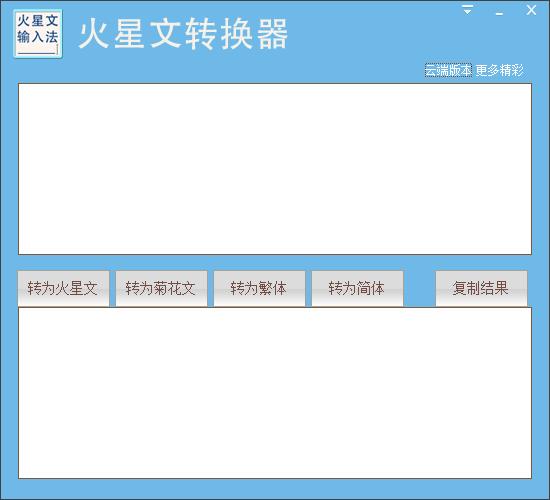The image size is (550, 500).
Task: Close the 火星文转换器 window
Action: click(x=531, y=10)
